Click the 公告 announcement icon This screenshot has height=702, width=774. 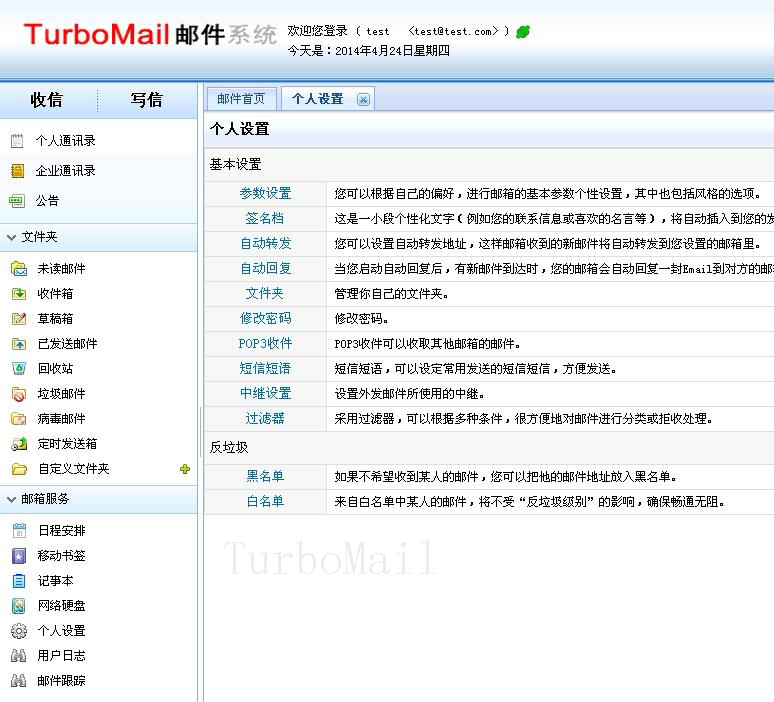pos(17,201)
